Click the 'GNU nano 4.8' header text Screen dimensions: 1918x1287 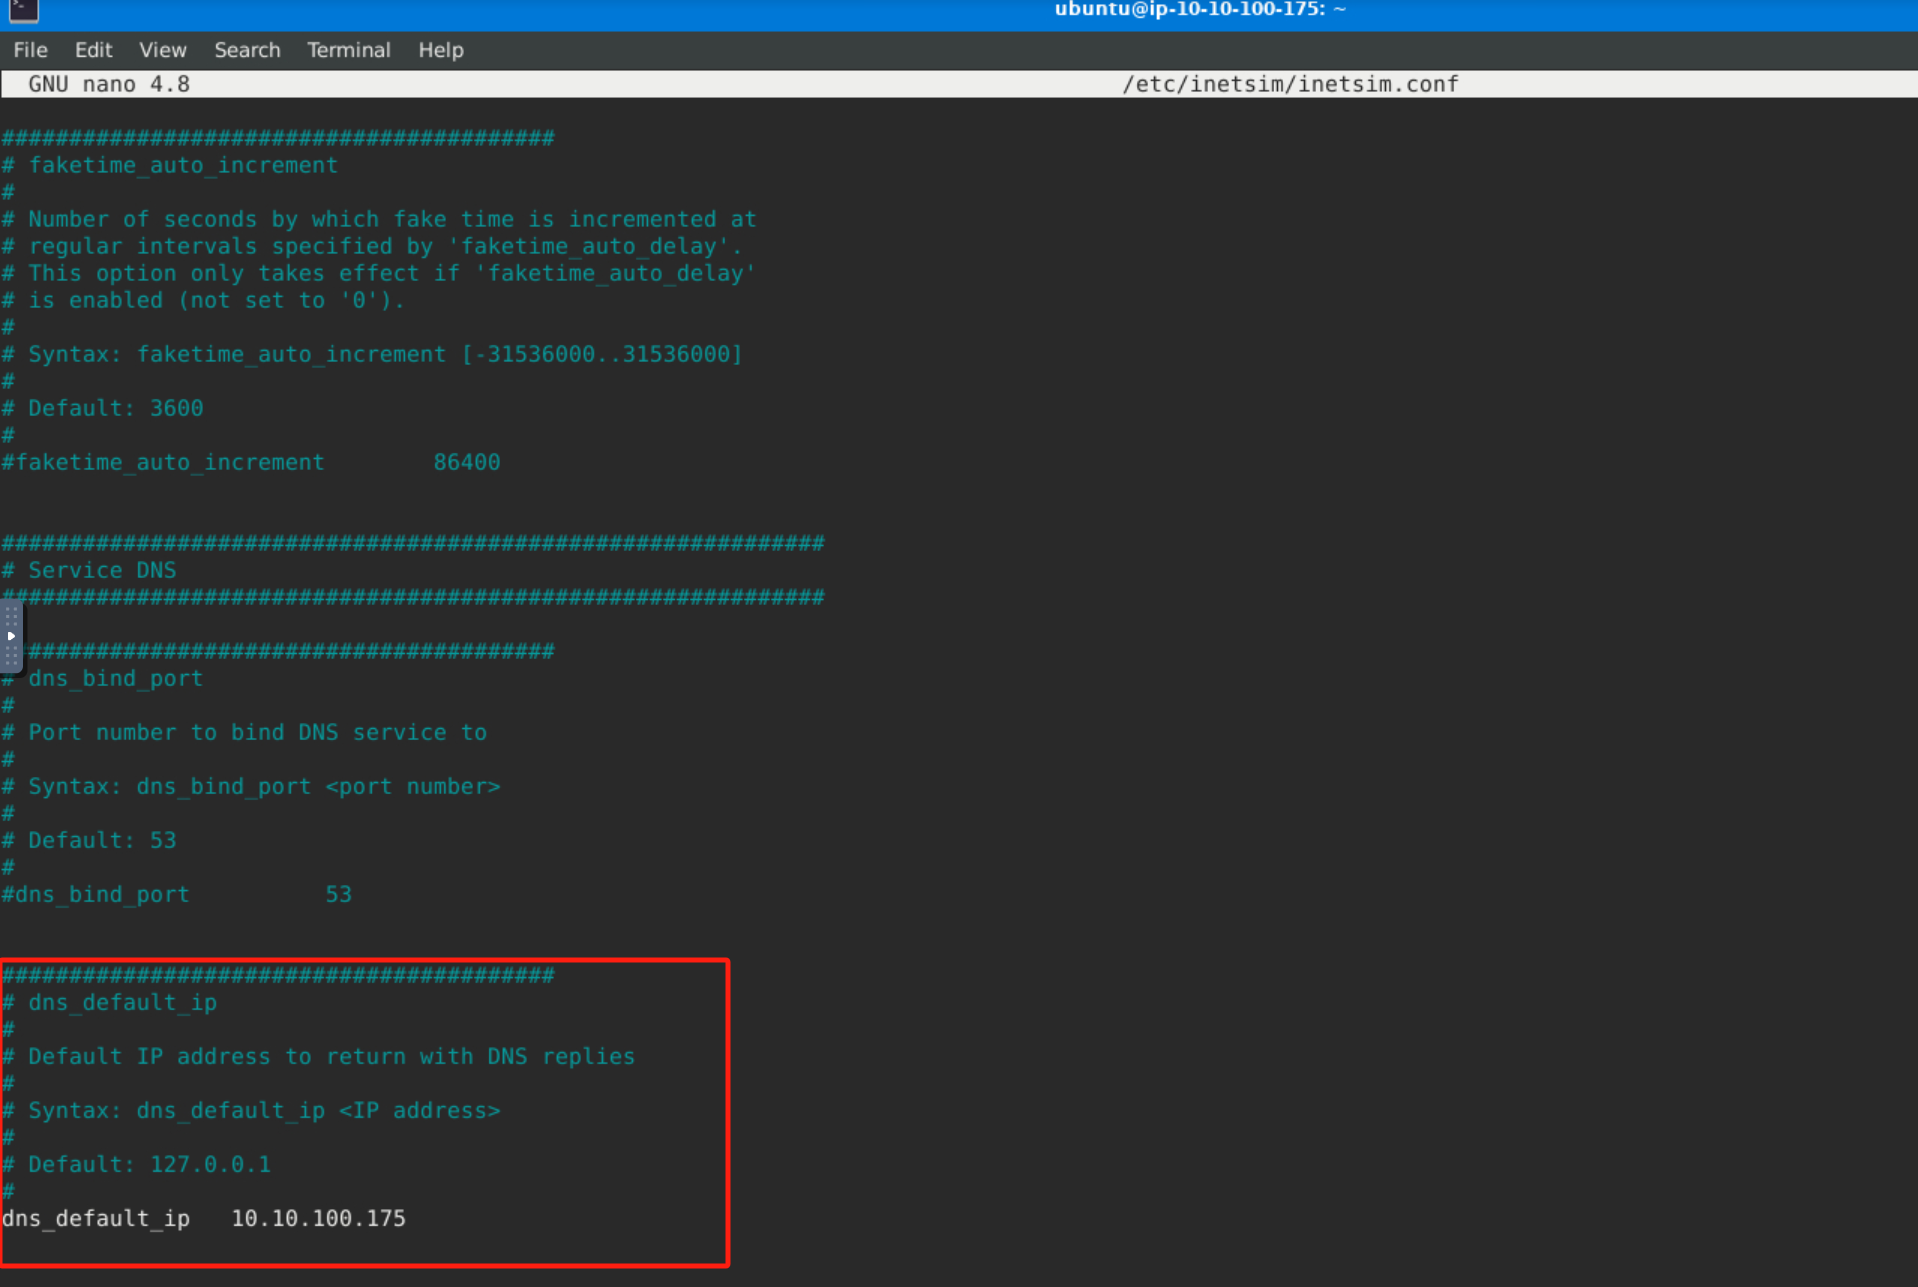[x=109, y=84]
